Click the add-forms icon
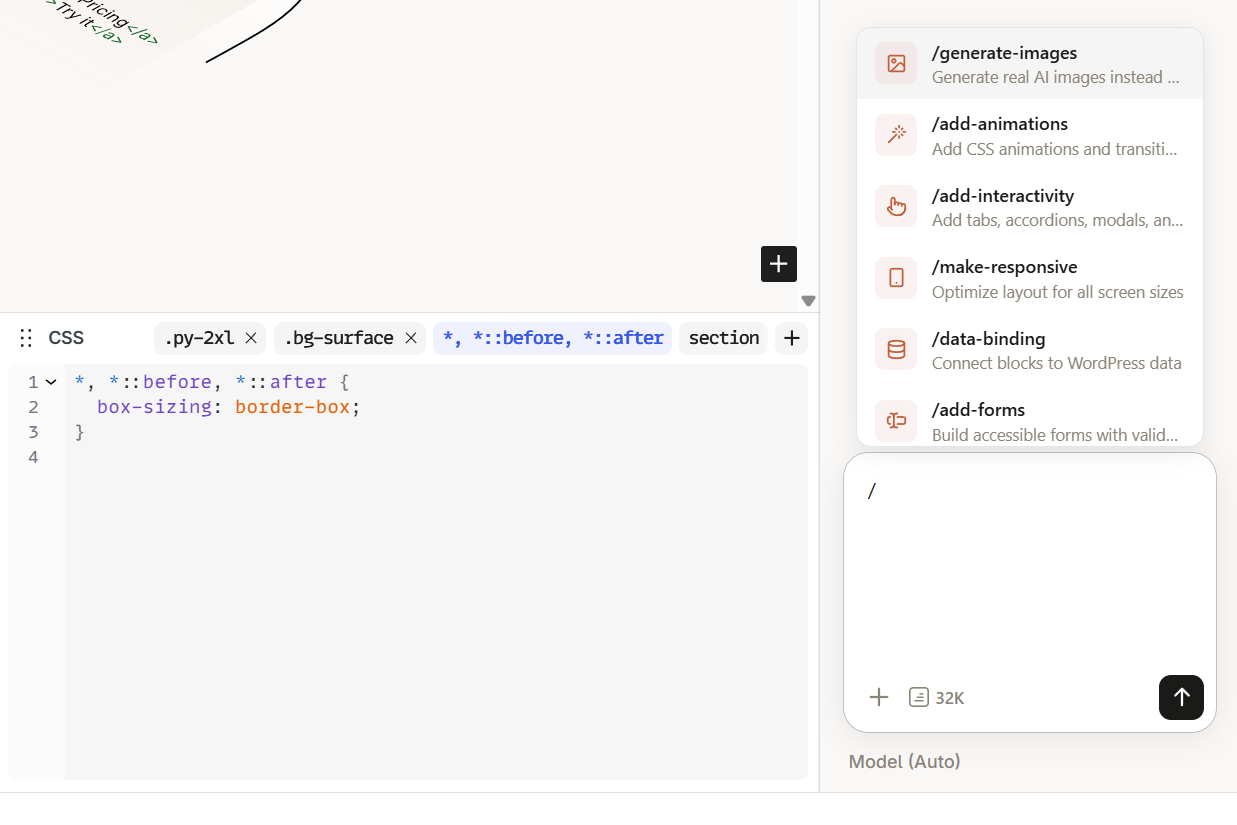 896,421
